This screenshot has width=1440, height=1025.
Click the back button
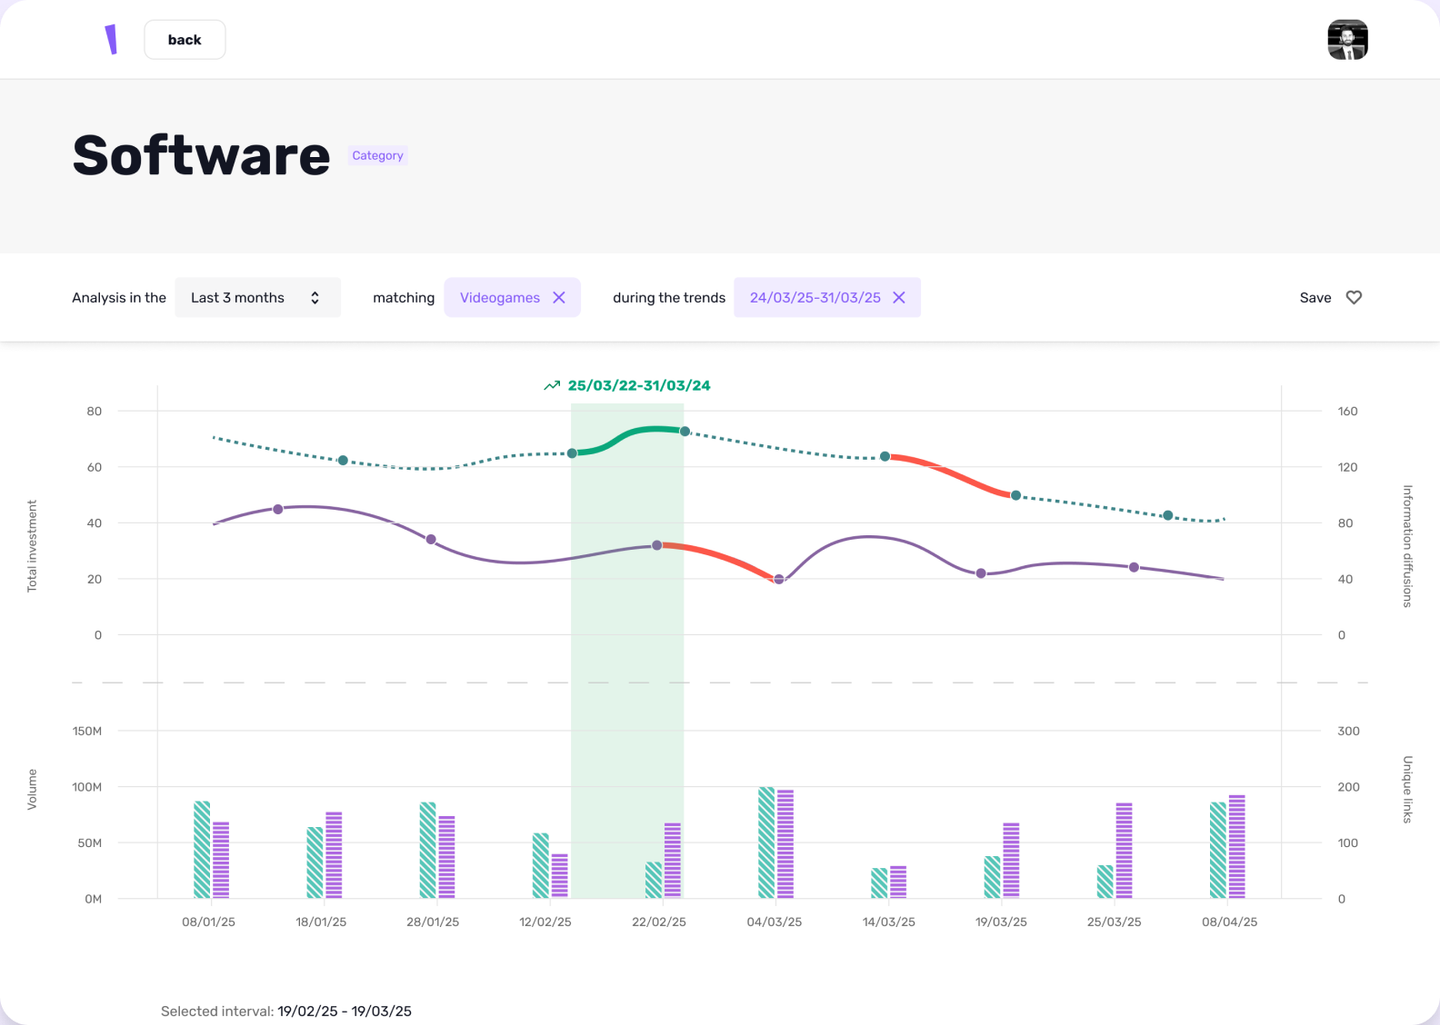185,40
